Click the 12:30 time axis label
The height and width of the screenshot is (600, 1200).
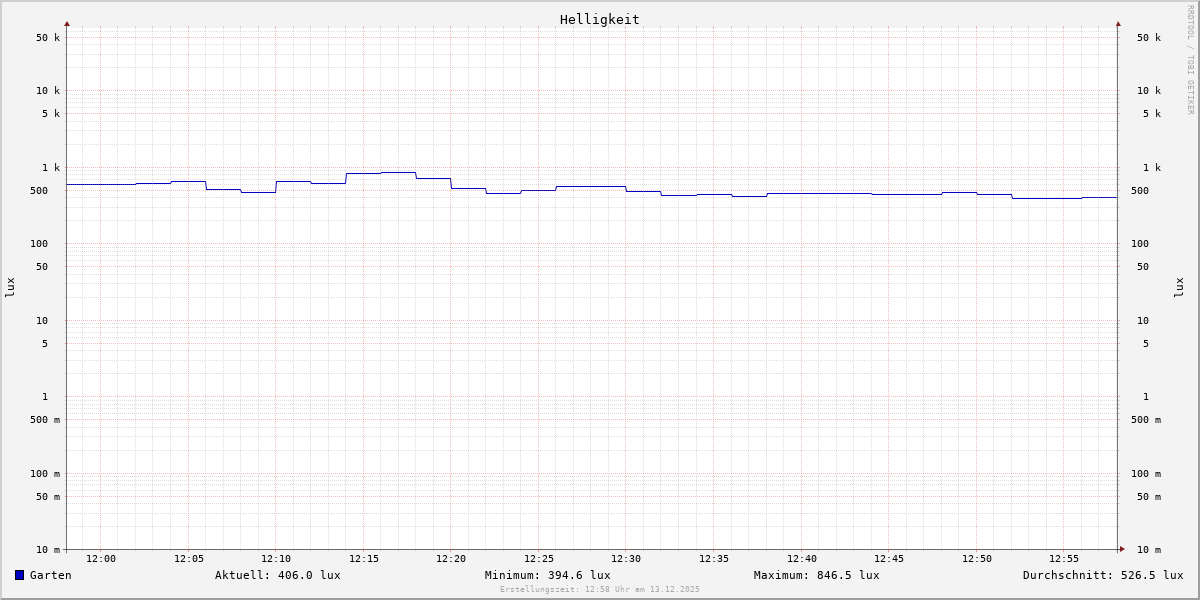pos(626,559)
